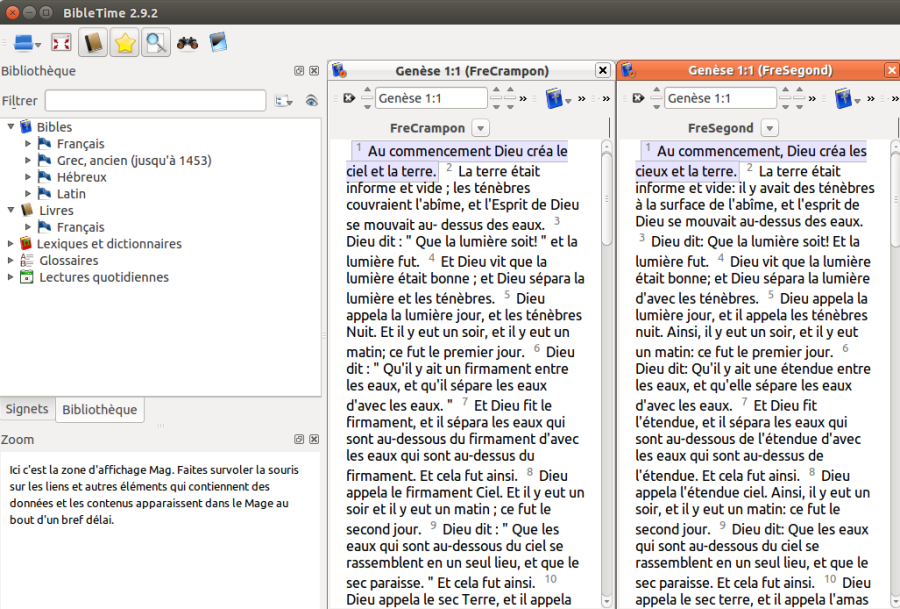
Task: Toggle the Bookmarks star toolbar button
Action: pos(125,43)
